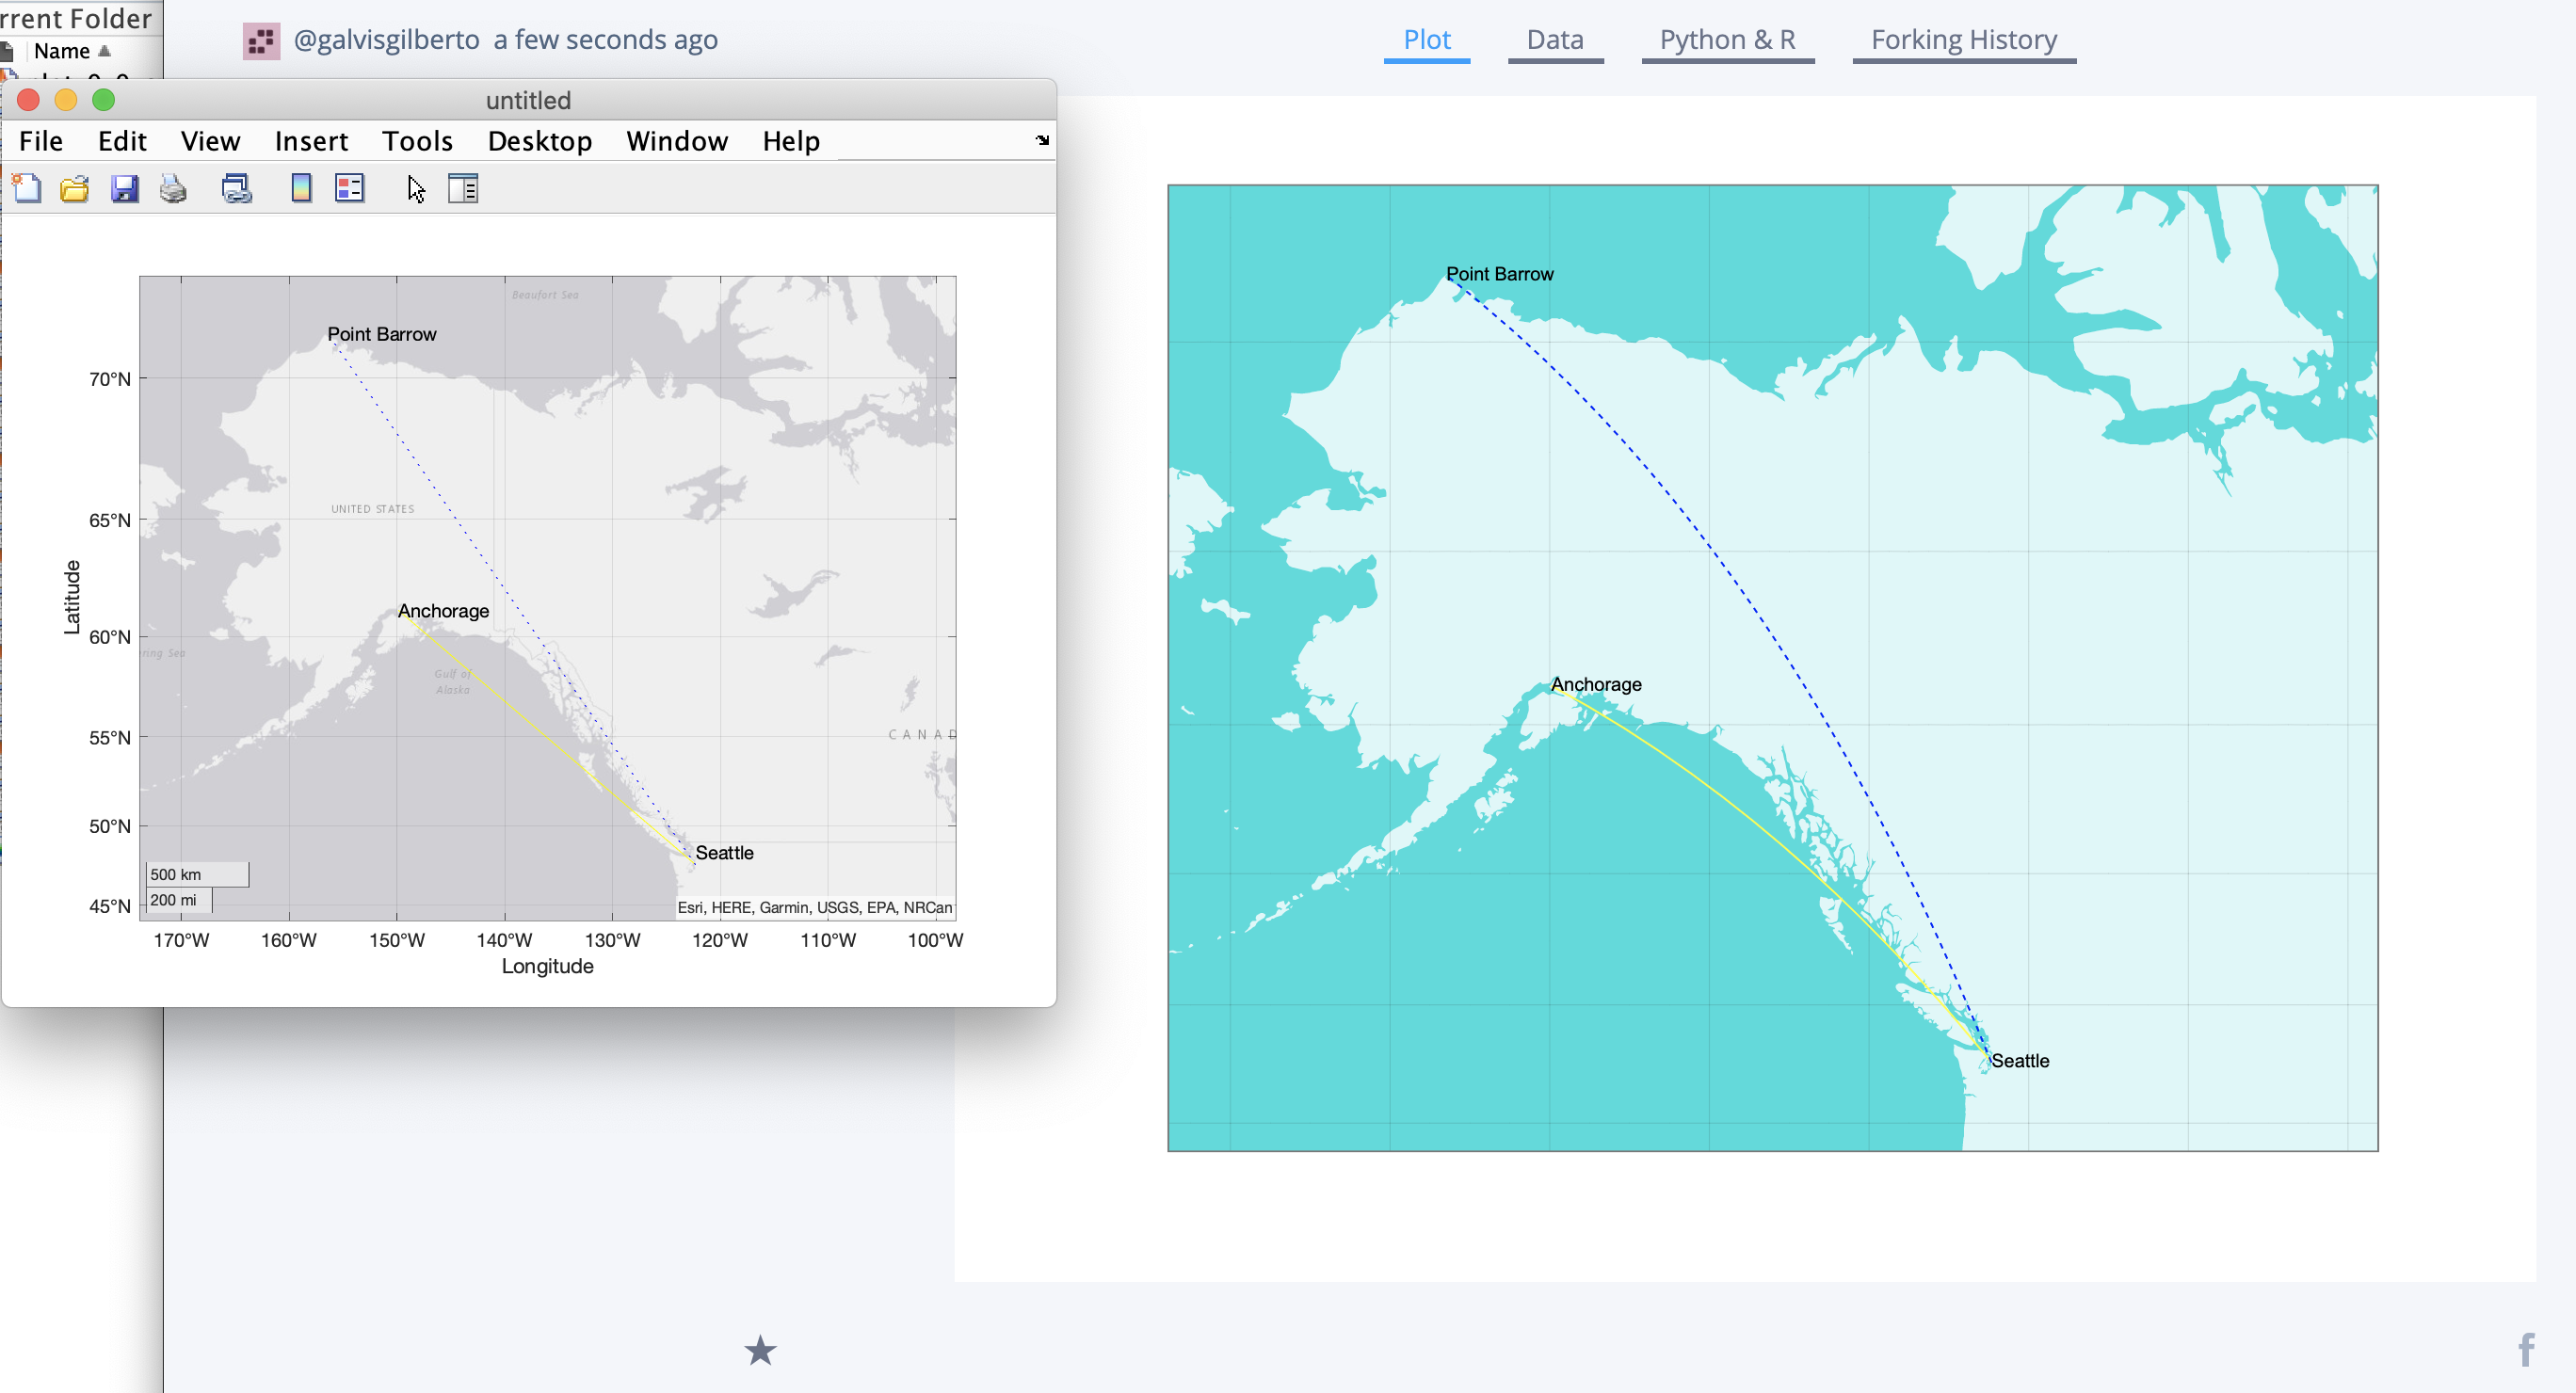Screen dimensions: 2576x1393
Task: Click the 150°W longitude tick label
Action: (396, 940)
